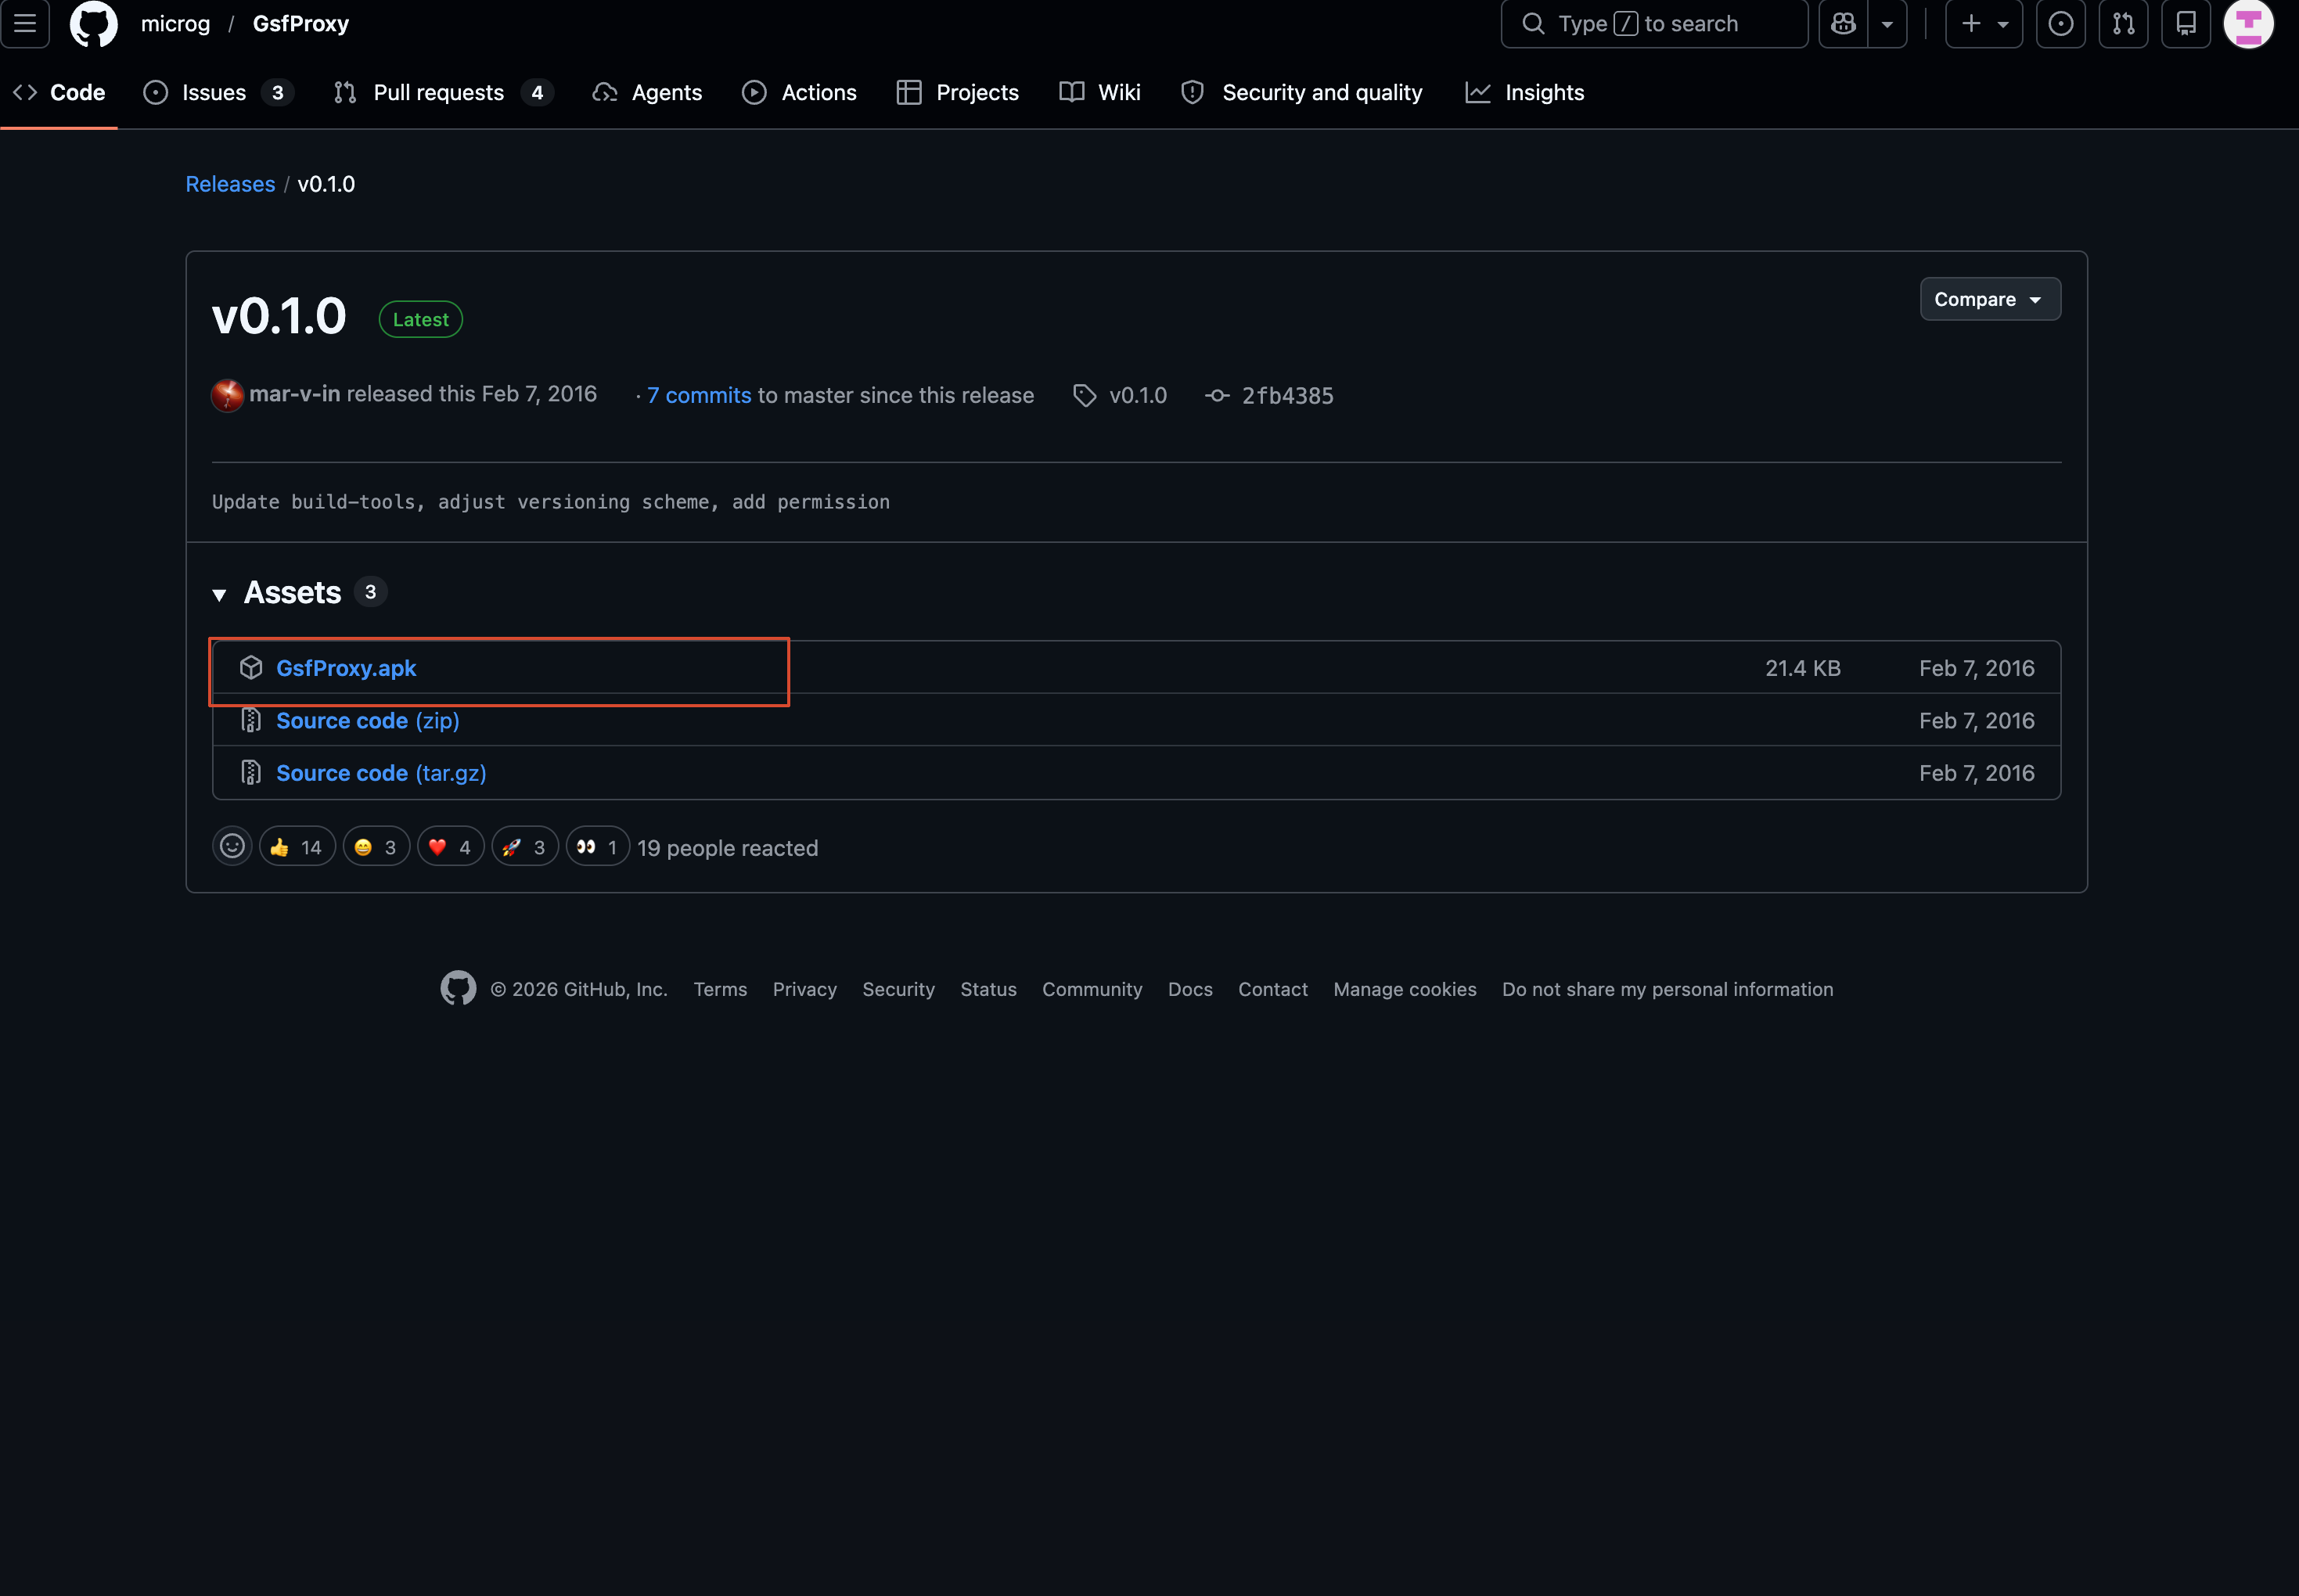Expand the Copilot dropdown arrow
The image size is (2299, 1596).
pos(1887,24)
